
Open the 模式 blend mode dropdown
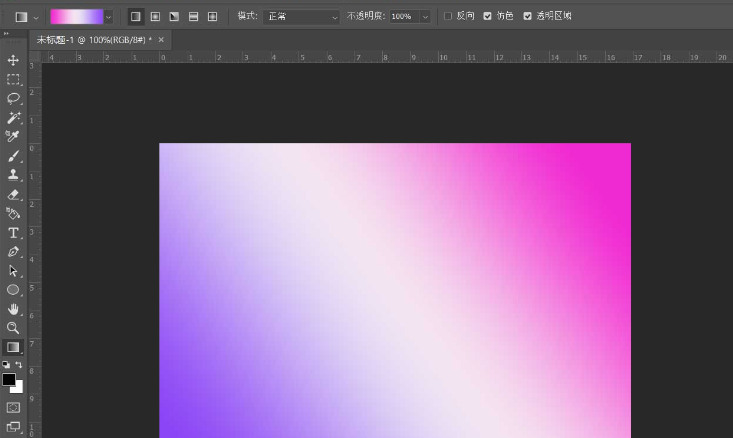pos(302,17)
